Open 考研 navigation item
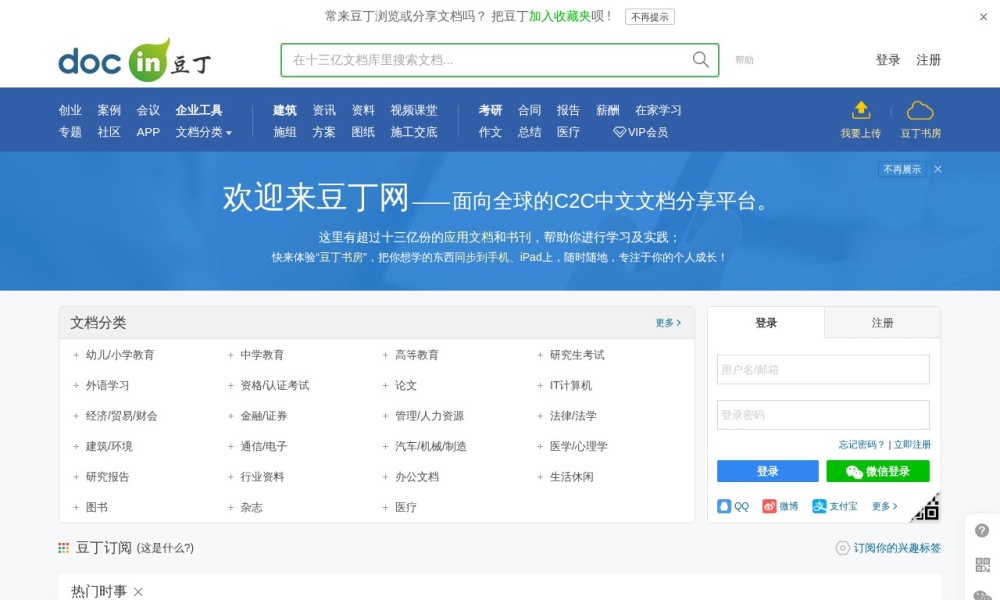 tap(490, 110)
